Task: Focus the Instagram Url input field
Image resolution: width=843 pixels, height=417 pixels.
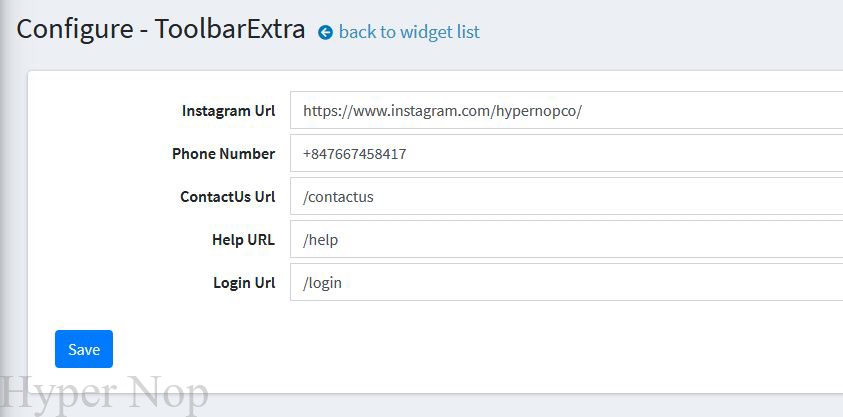Action: [567, 110]
